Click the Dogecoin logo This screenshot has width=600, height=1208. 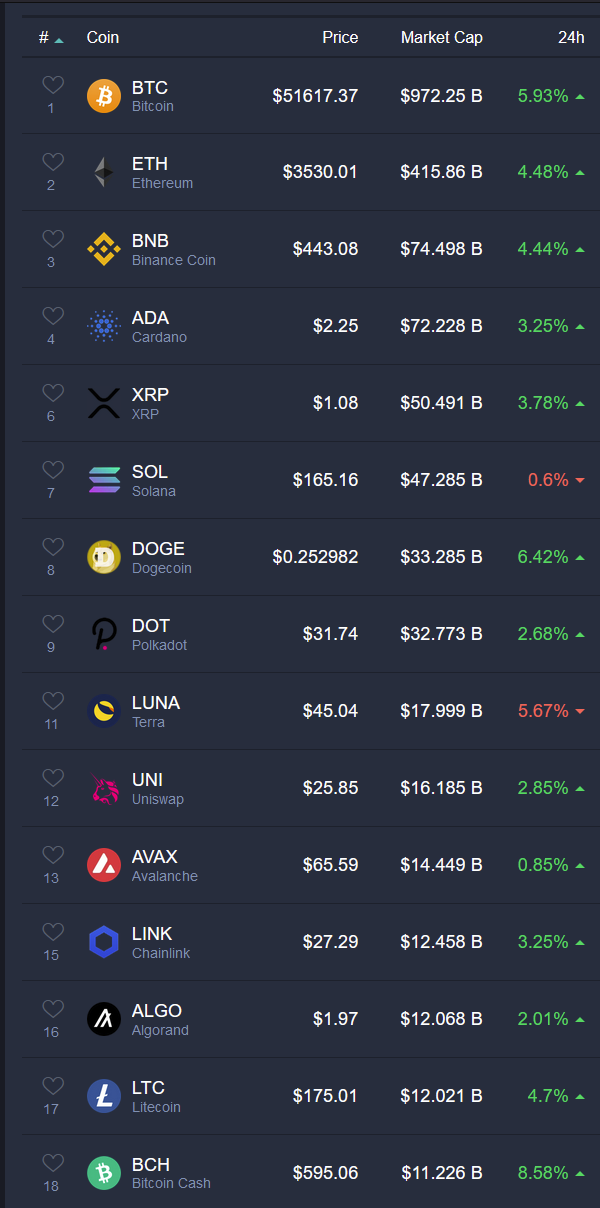tap(104, 558)
